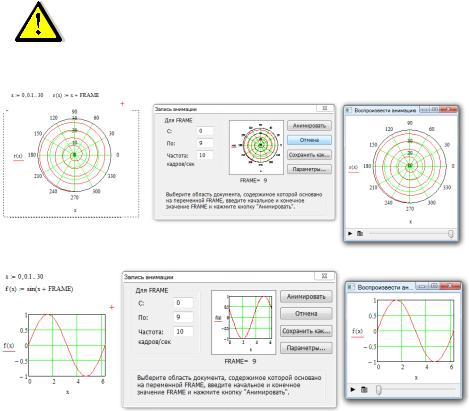Maximize the sine playback window
The width and height of the screenshot is (469, 411).
click(434, 286)
